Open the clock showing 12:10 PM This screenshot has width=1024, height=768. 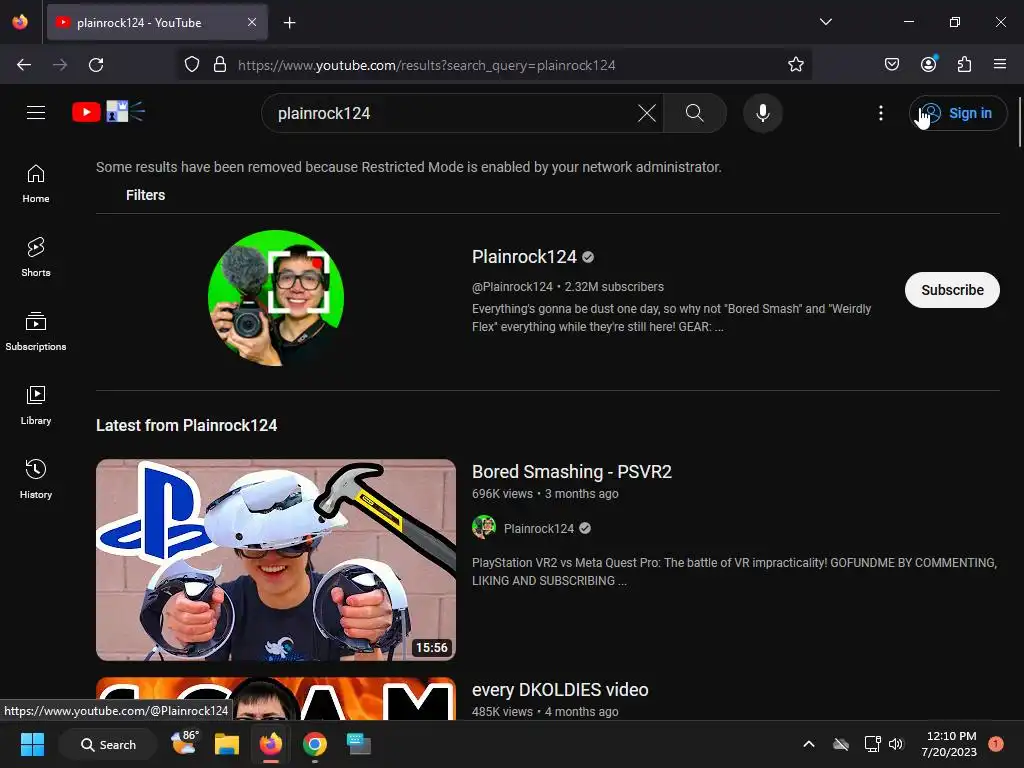point(949,744)
